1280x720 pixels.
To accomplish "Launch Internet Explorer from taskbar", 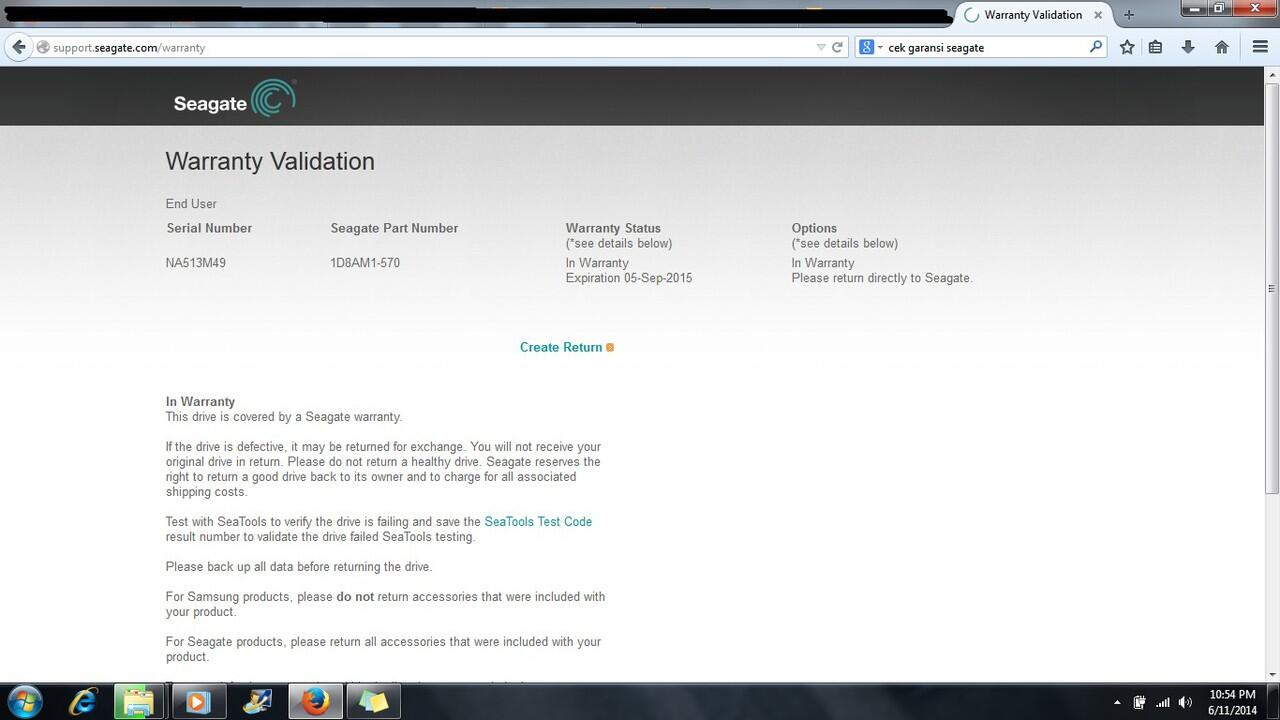I will (83, 702).
